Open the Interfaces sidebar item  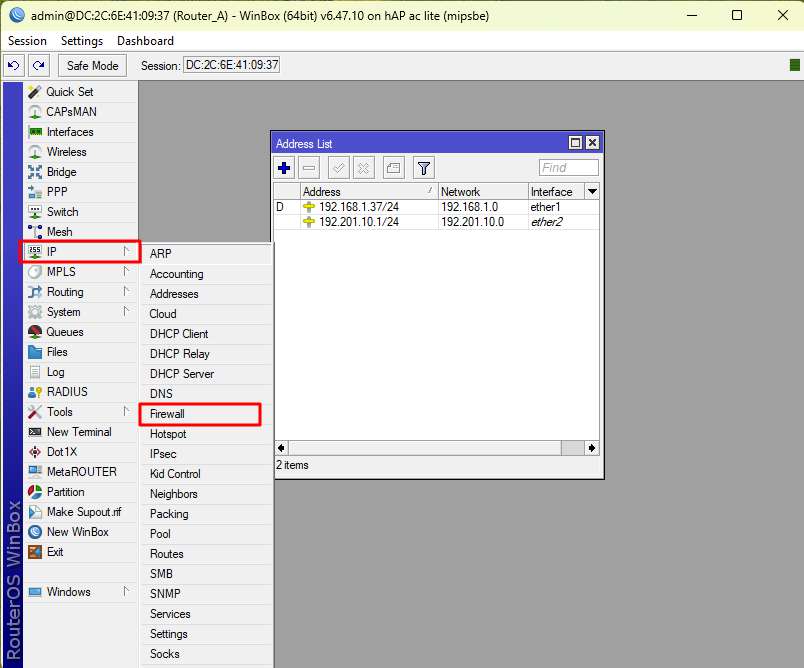pyautogui.click(x=69, y=132)
